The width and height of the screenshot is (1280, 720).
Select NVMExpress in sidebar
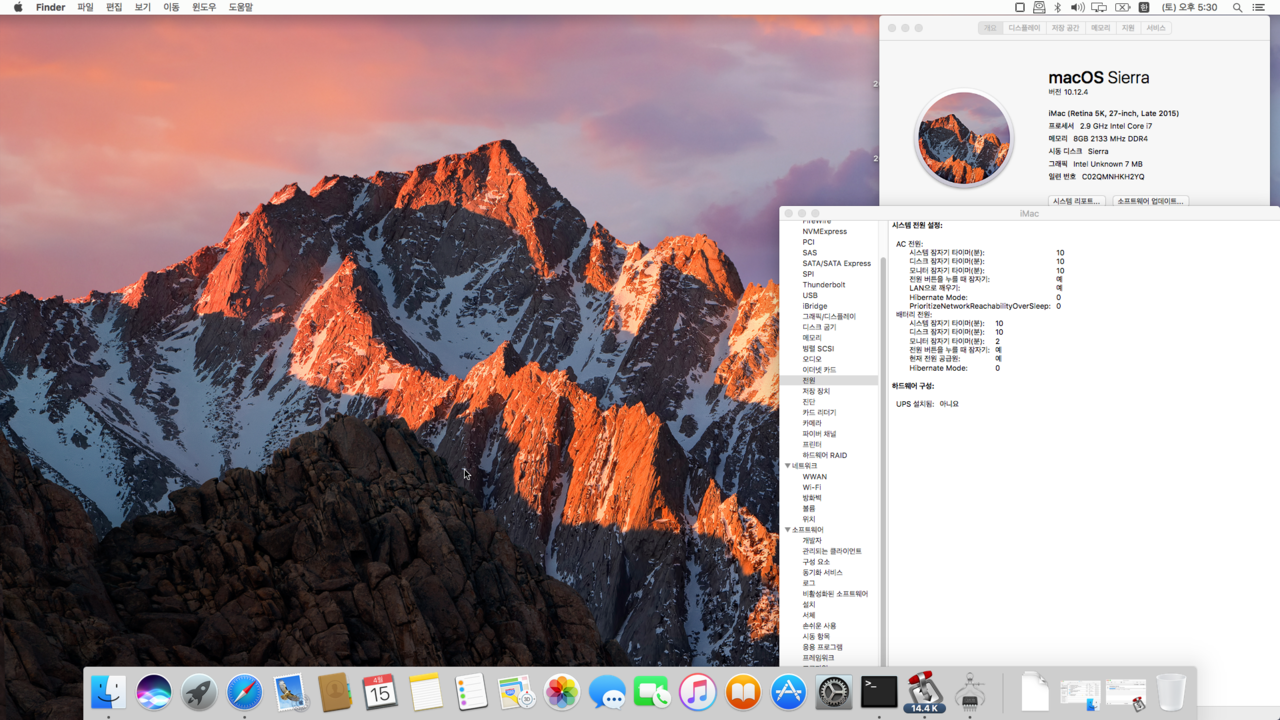825,231
